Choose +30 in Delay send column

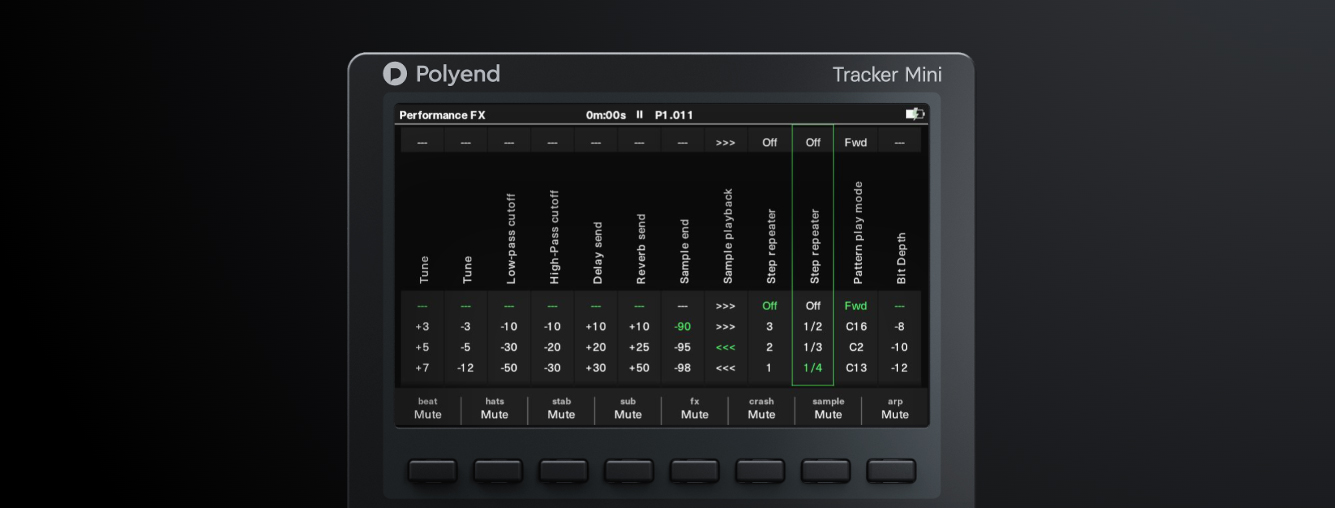595,368
